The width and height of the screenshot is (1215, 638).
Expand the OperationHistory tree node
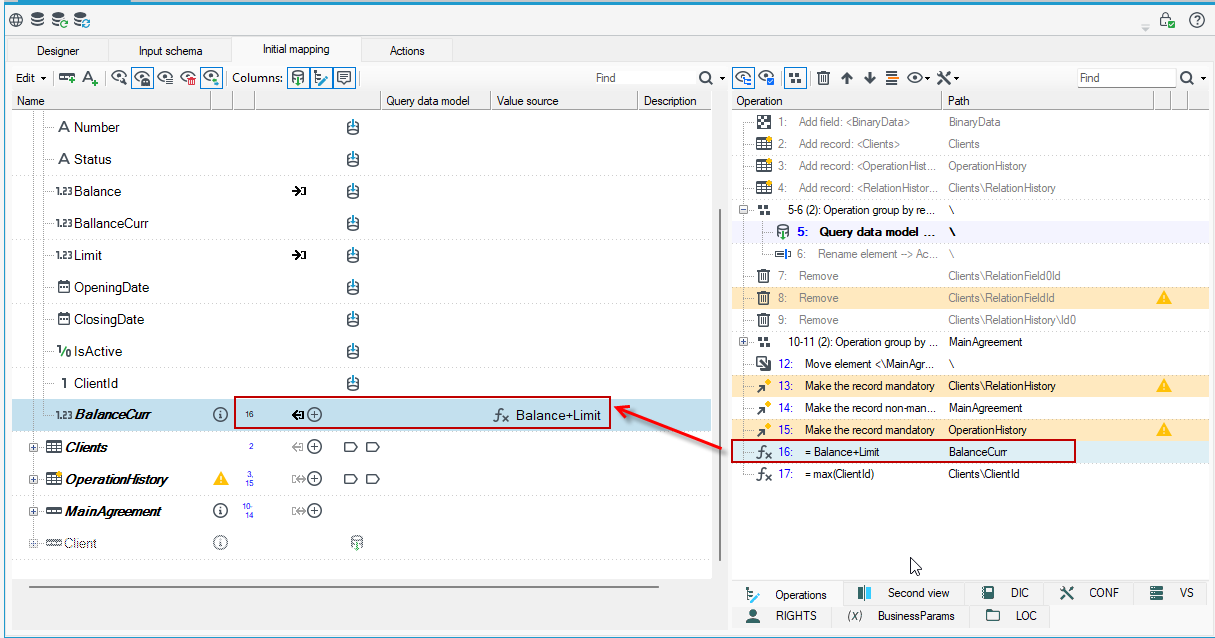click(34, 479)
